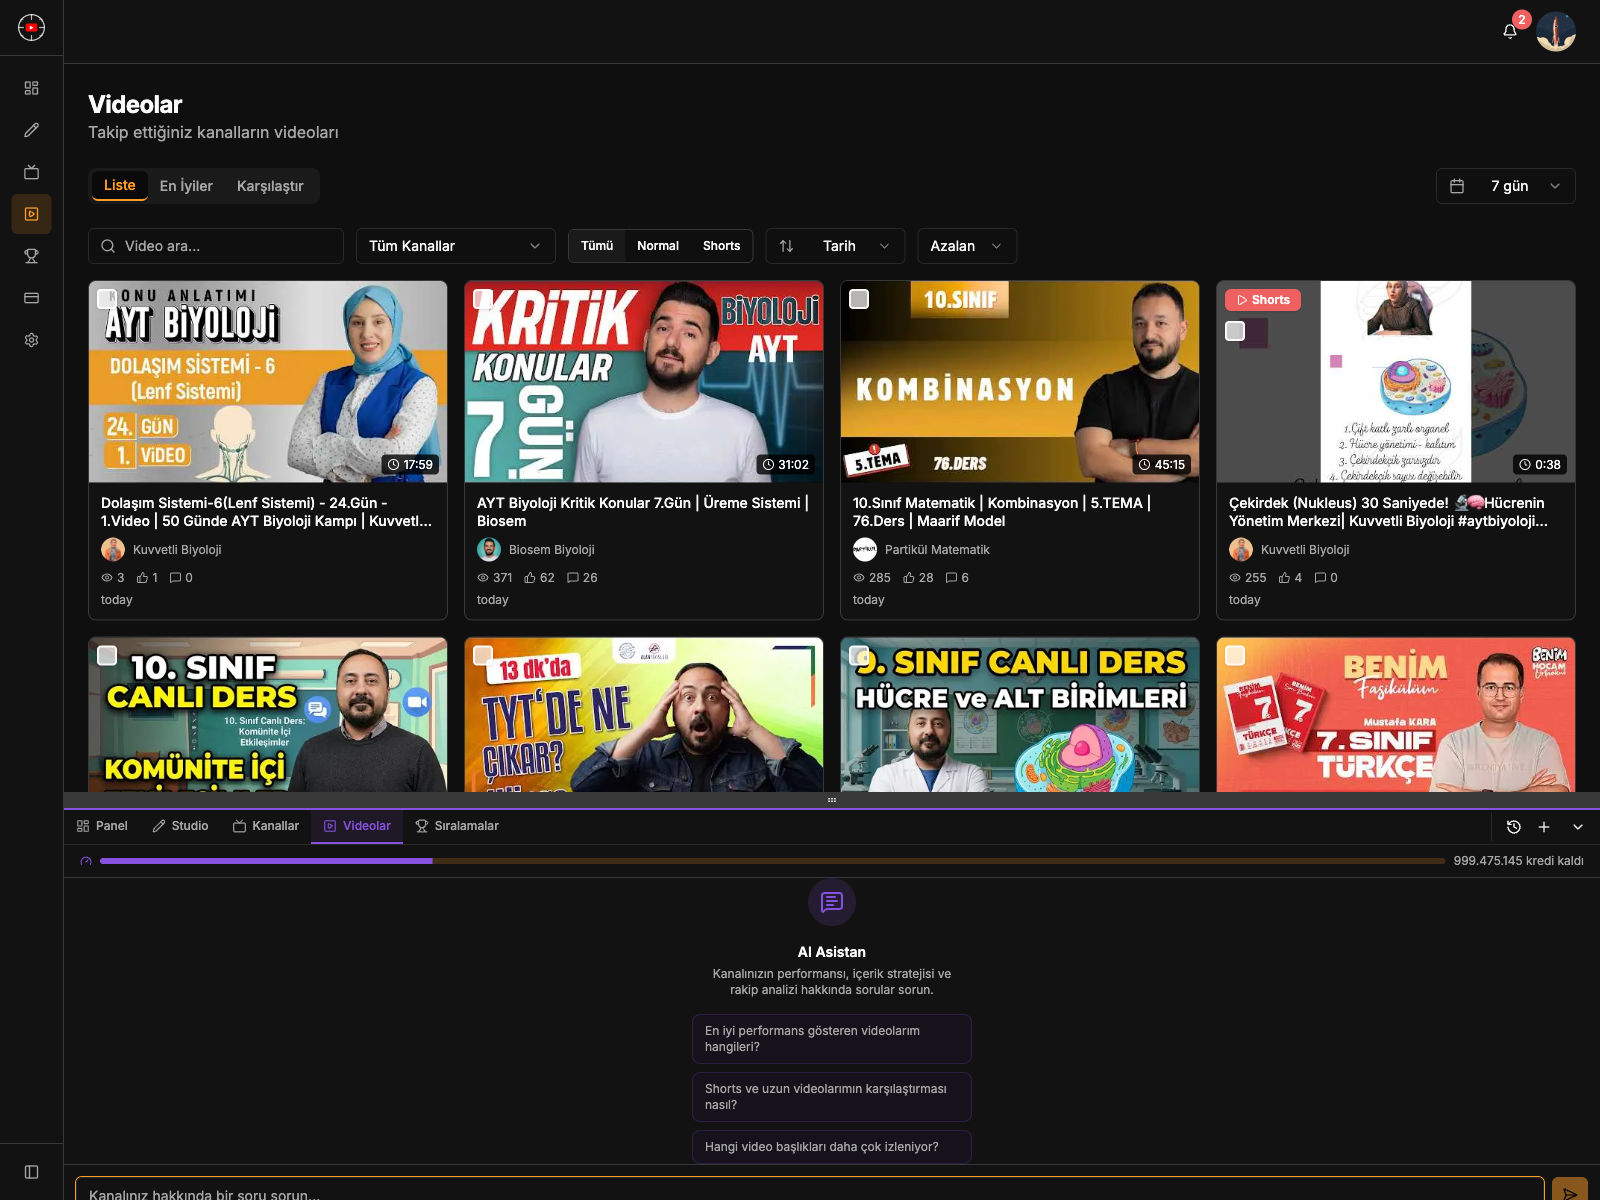Open the Çekirdek Nukleus Shorts thumbnail
Screen dimensions: 1600x1200
pyautogui.click(x=1396, y=382)
